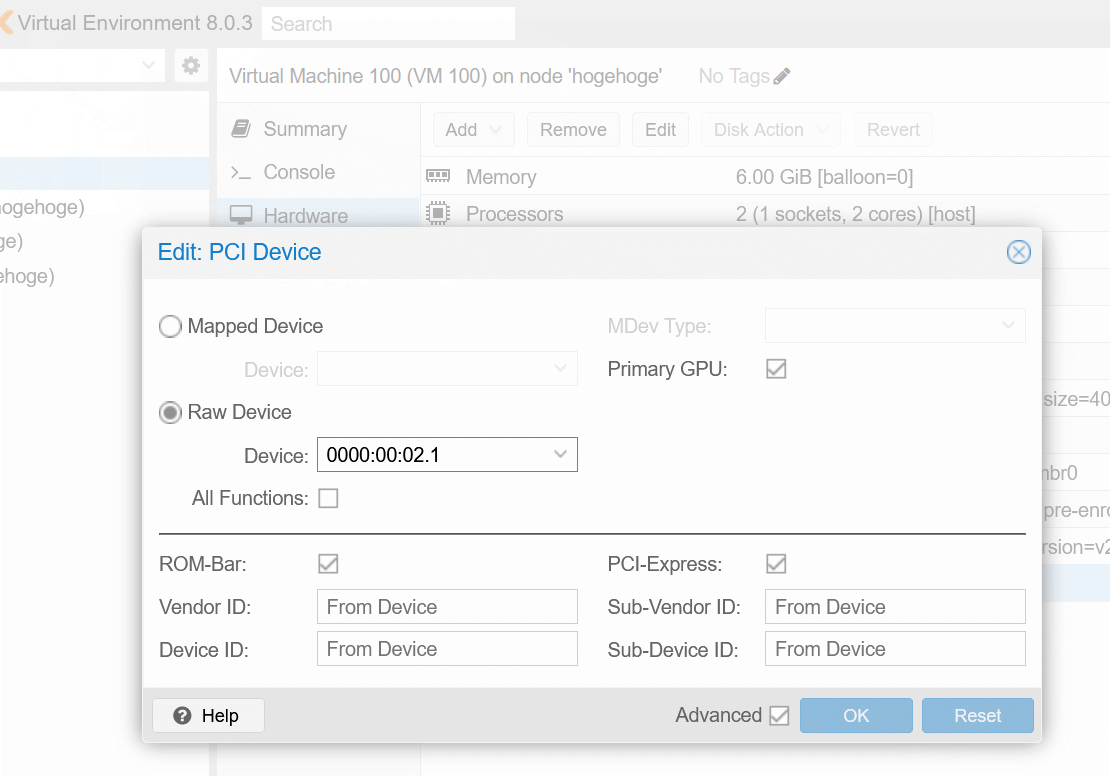Uncheck the PCI-Express checkbox
Screen dimensions: 1110x776
[776, 564]
